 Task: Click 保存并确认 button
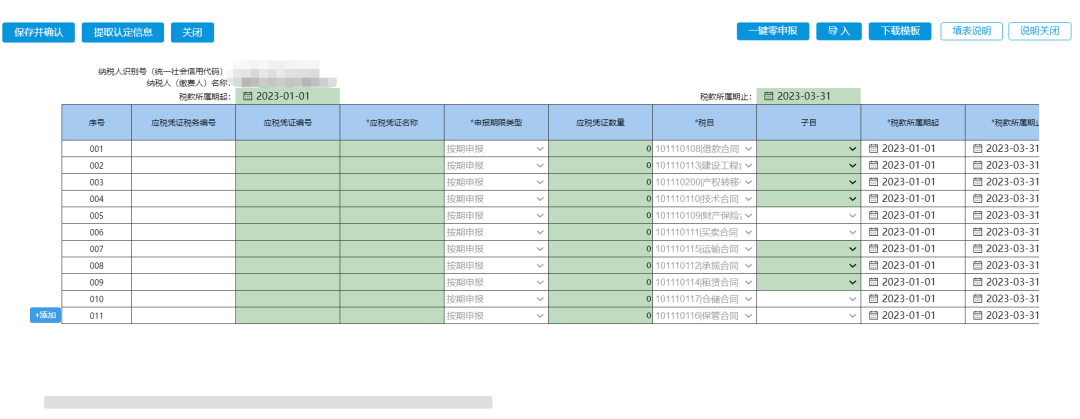coord(39,32)
